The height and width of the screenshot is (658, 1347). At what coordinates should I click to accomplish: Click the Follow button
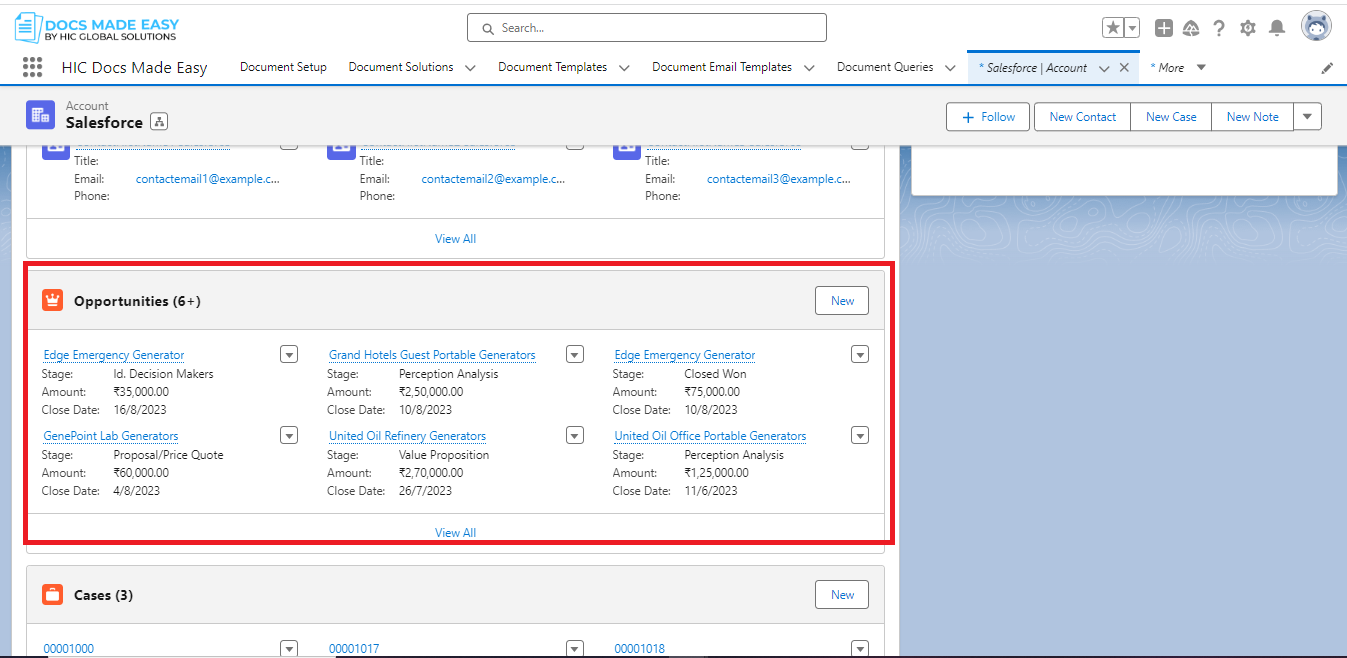point(989,117)
